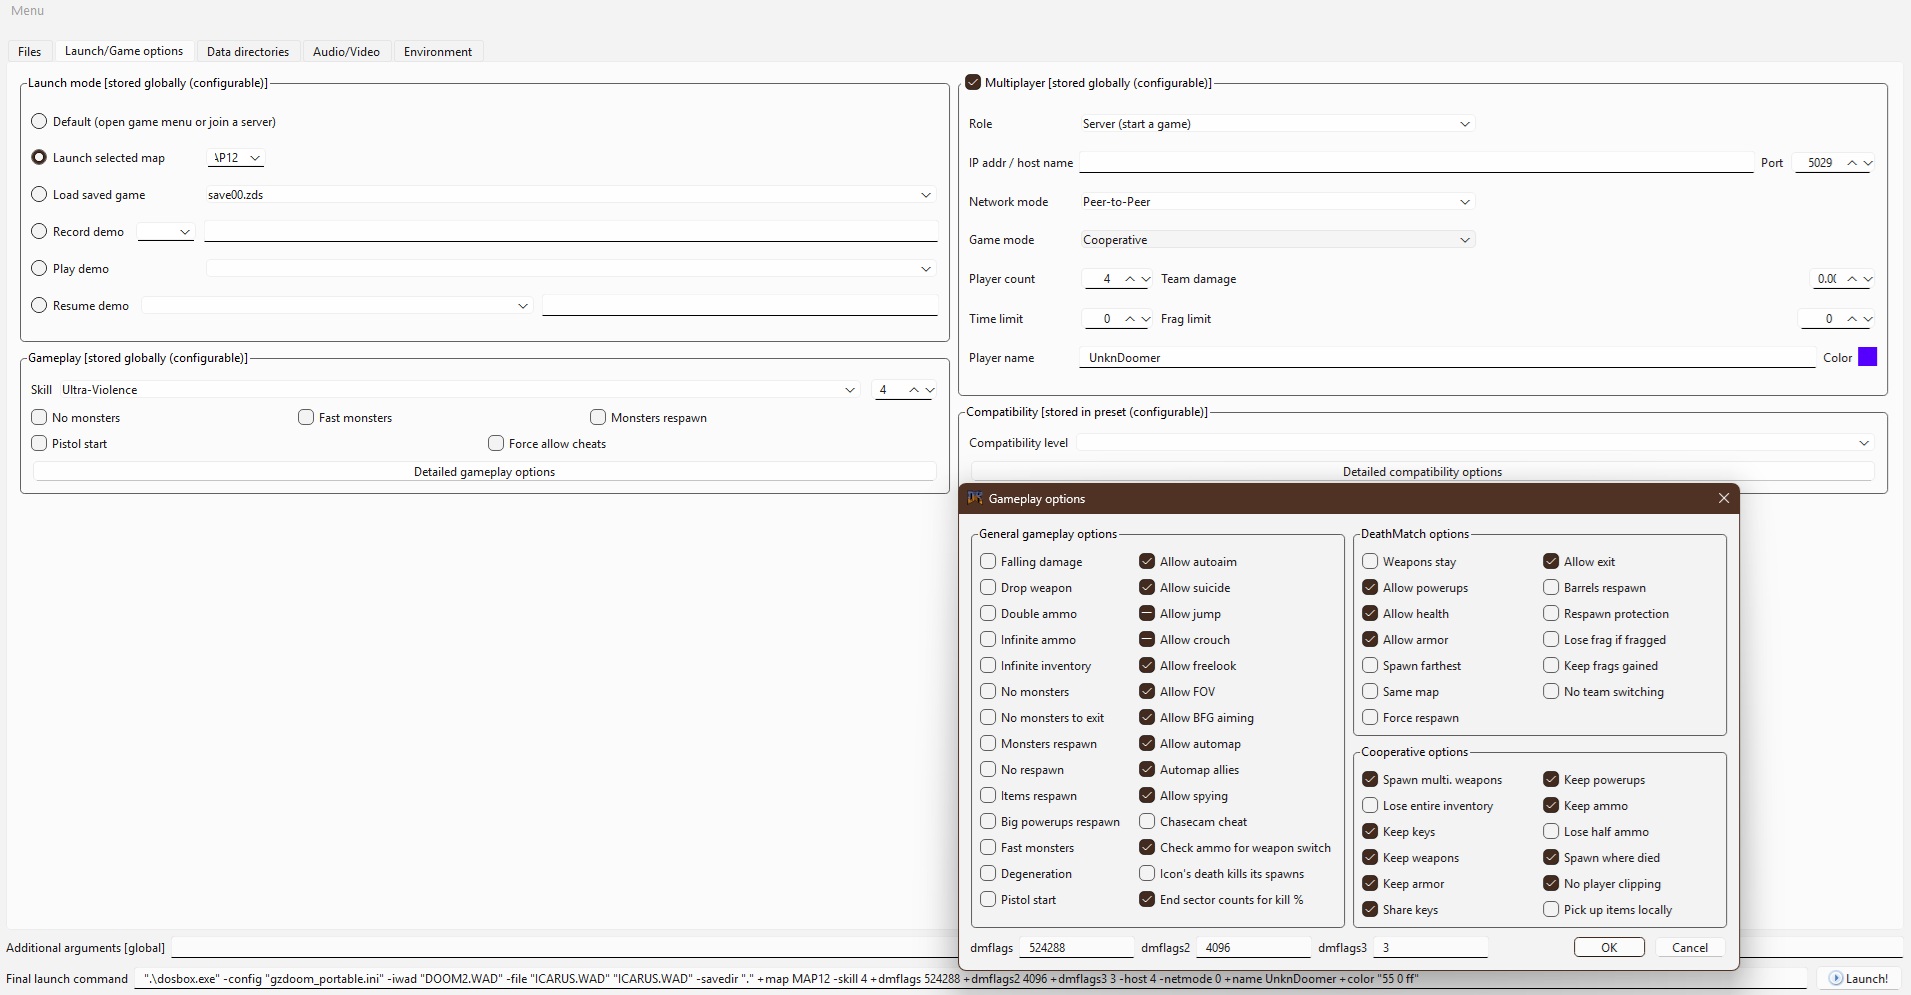Open the Audio/Video tab
Viewport: 1911px width, 995px height.
(346, 52)
